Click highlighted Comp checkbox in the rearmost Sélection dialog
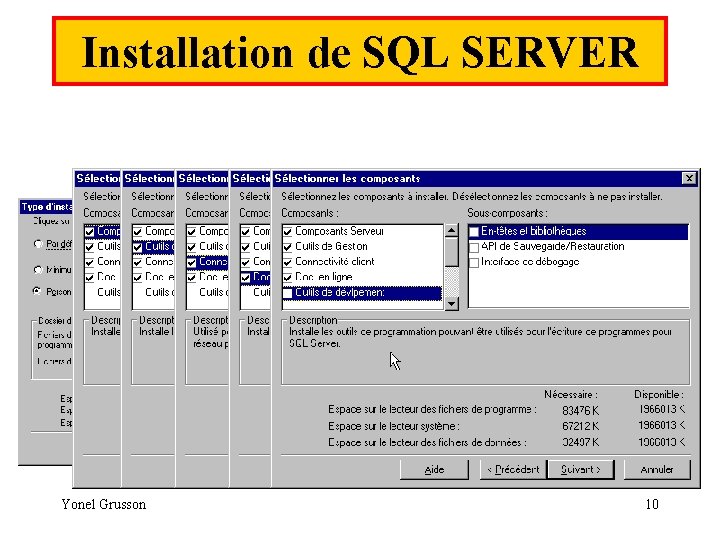 tap(90, 231)
